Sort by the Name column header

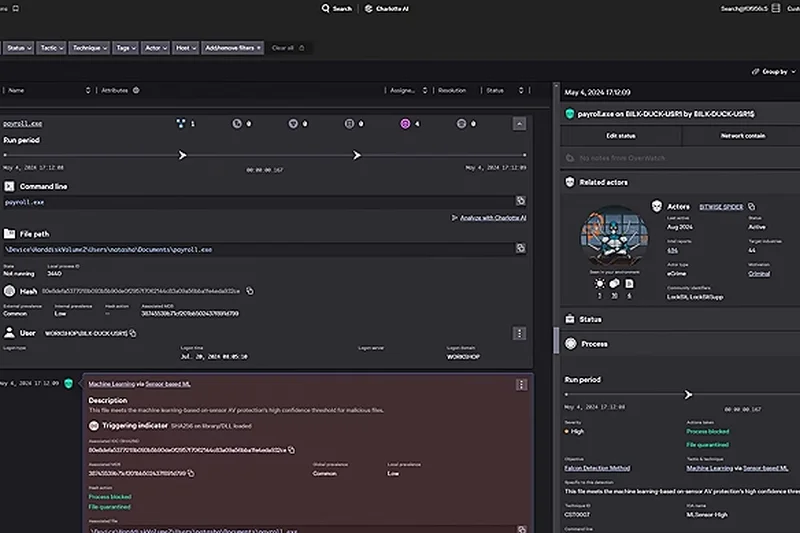pos(16,90)
